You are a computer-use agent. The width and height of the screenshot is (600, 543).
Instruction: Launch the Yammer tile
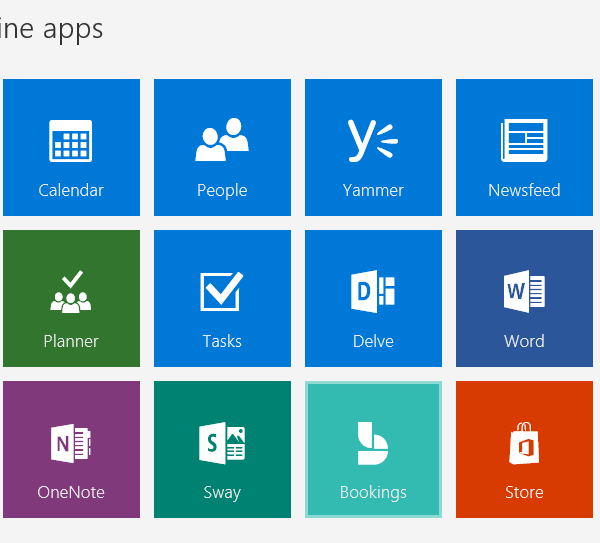tap(373, 147)
